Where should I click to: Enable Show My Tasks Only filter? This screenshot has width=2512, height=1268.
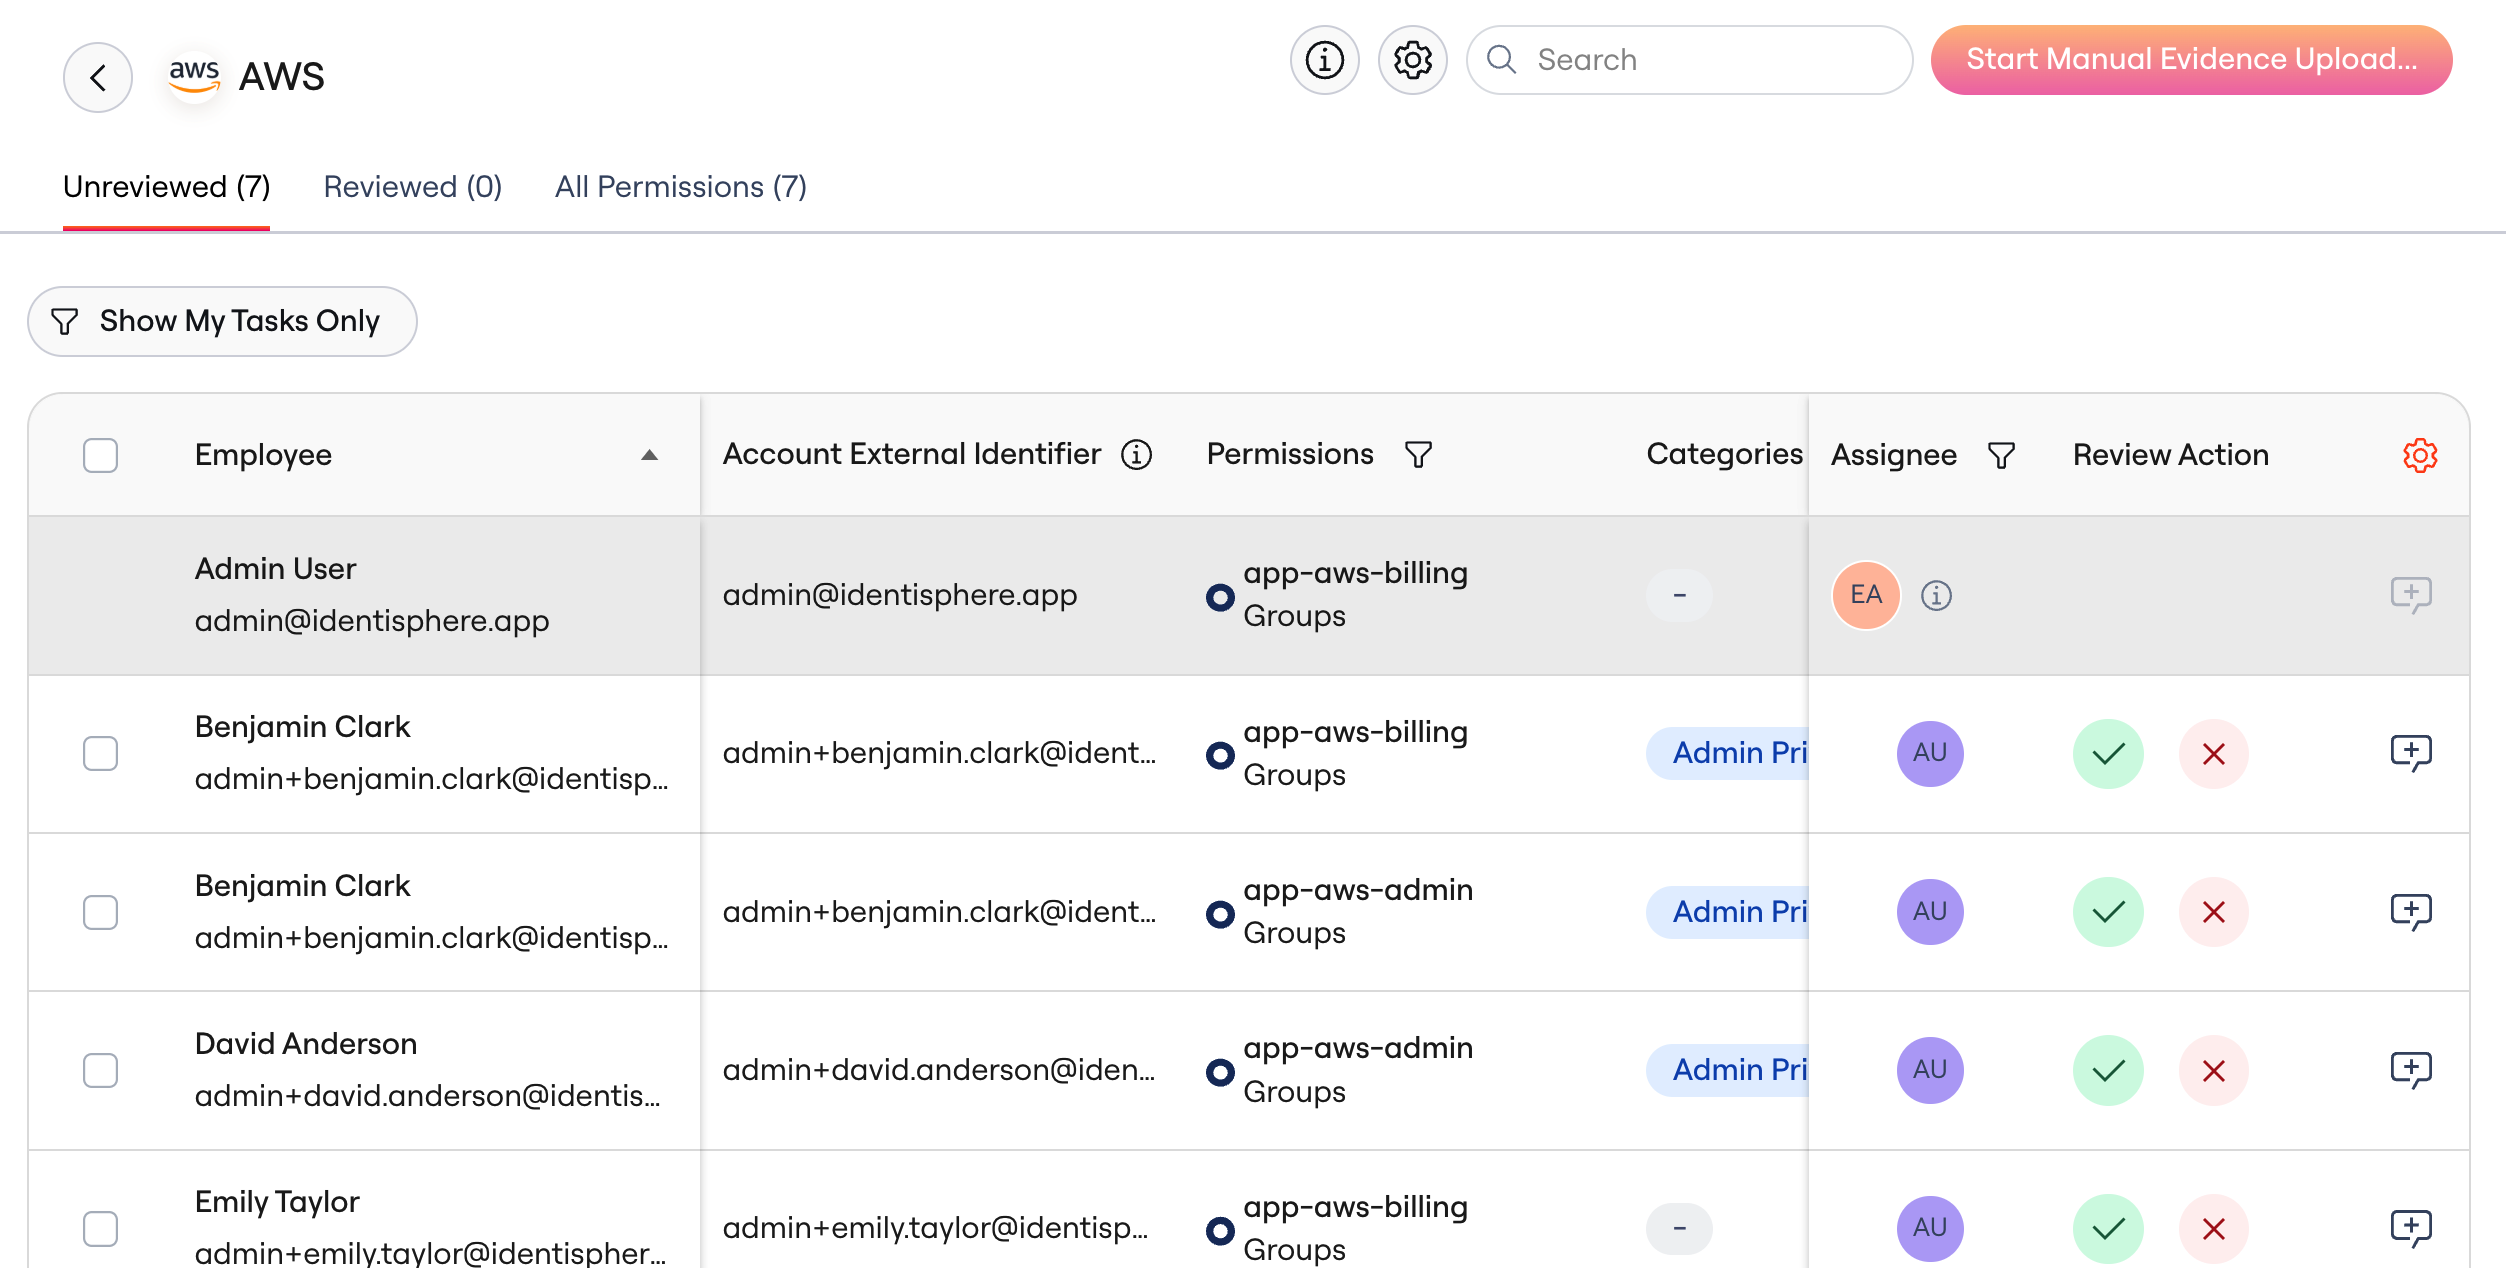[x=222, y=321]
